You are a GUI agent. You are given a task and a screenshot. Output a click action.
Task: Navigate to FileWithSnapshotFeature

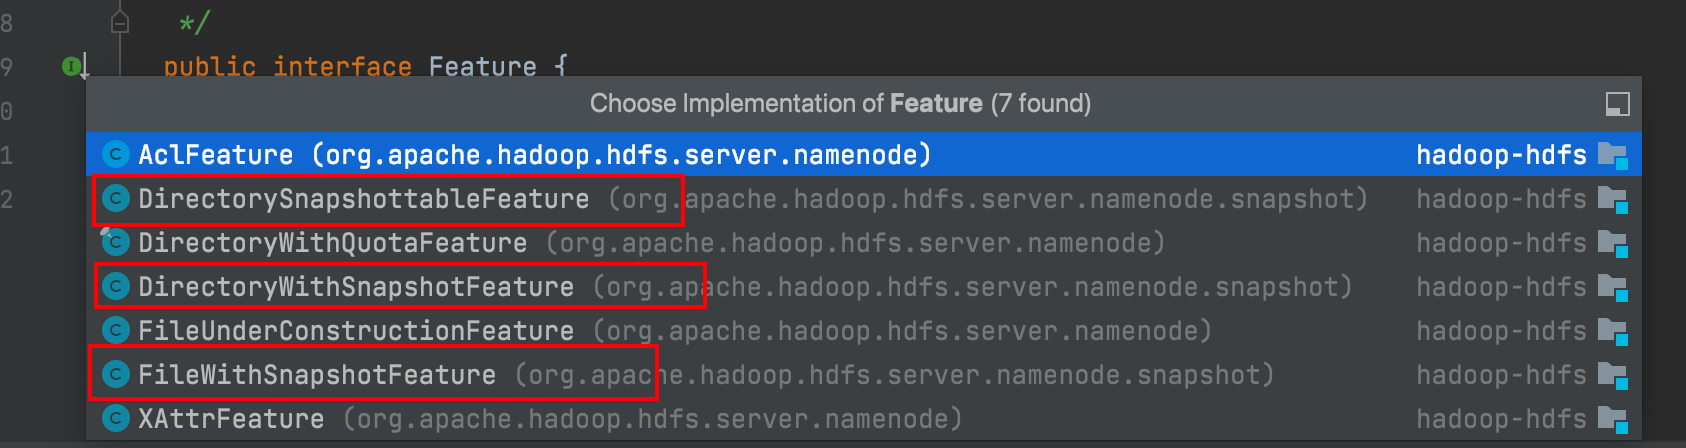click(316, 375)
